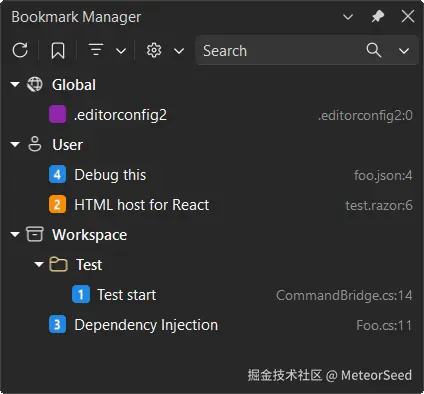Collapse the User group
Screen dimensions: 424x394
[x=15, y=145]
